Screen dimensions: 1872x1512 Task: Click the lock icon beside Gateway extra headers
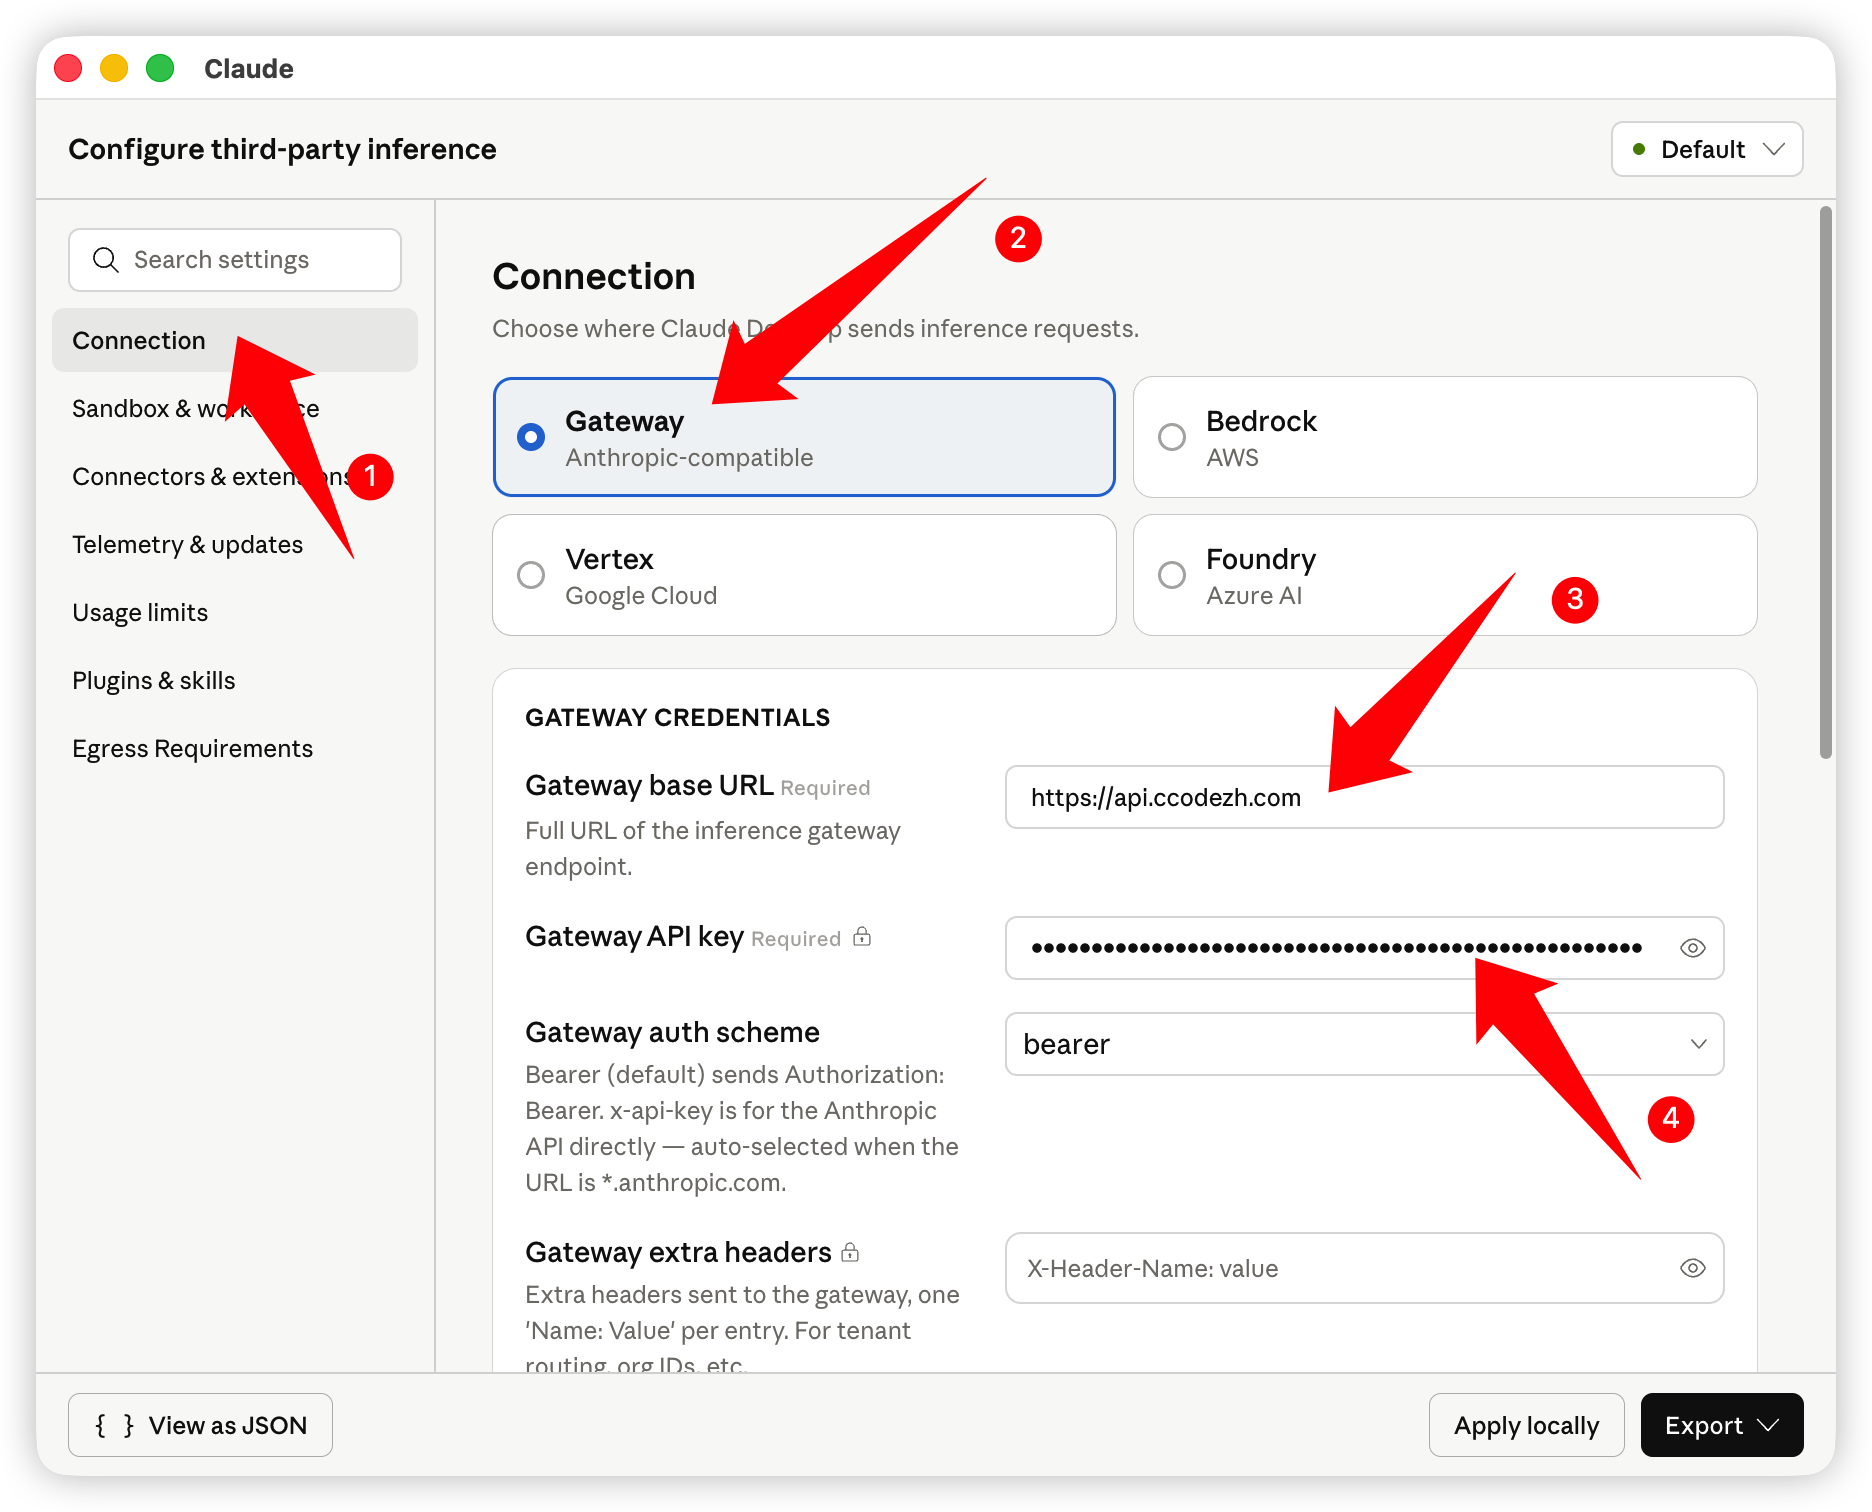tap(850, 1252)
